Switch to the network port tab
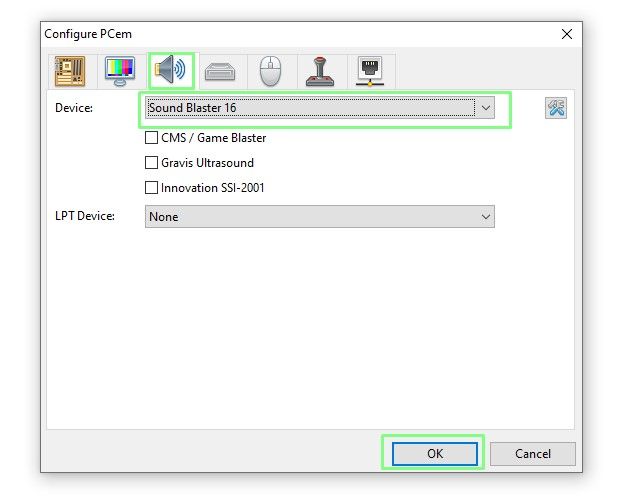 (x=370, y=71)
